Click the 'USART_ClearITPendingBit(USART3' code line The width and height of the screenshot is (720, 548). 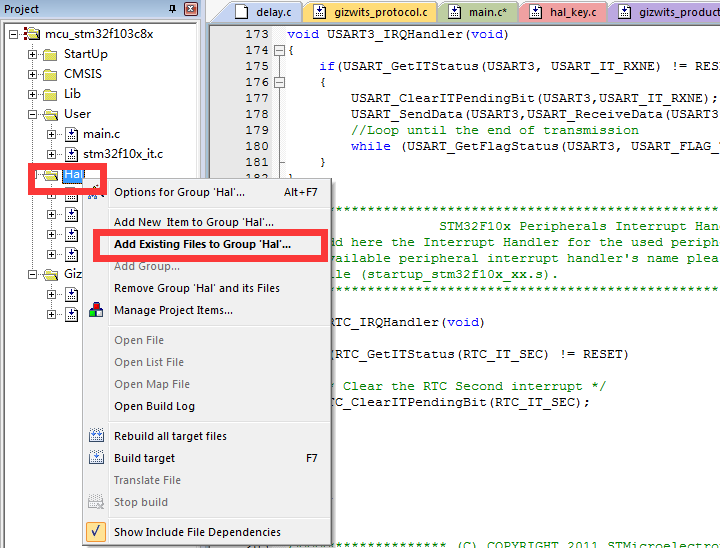pyautogui.click(x=534, y=98)
